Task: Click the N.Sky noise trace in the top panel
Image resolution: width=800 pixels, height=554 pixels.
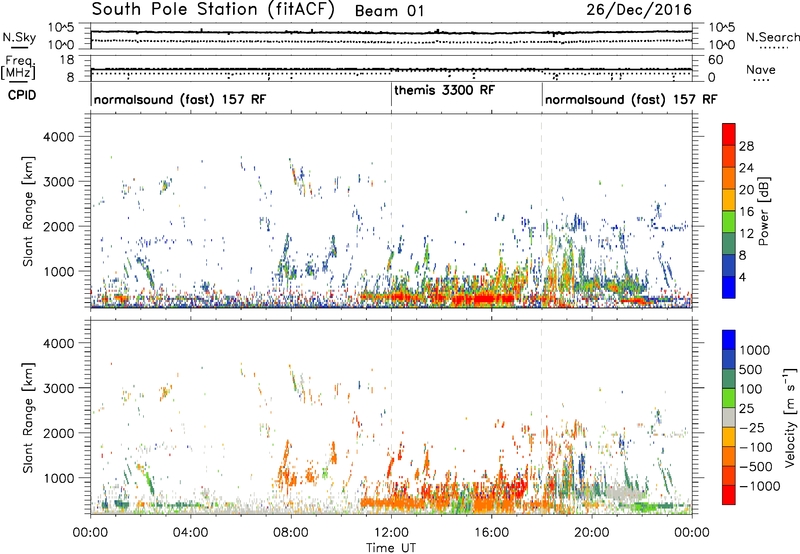Action: pyautogui.click(x=391, y=32)
